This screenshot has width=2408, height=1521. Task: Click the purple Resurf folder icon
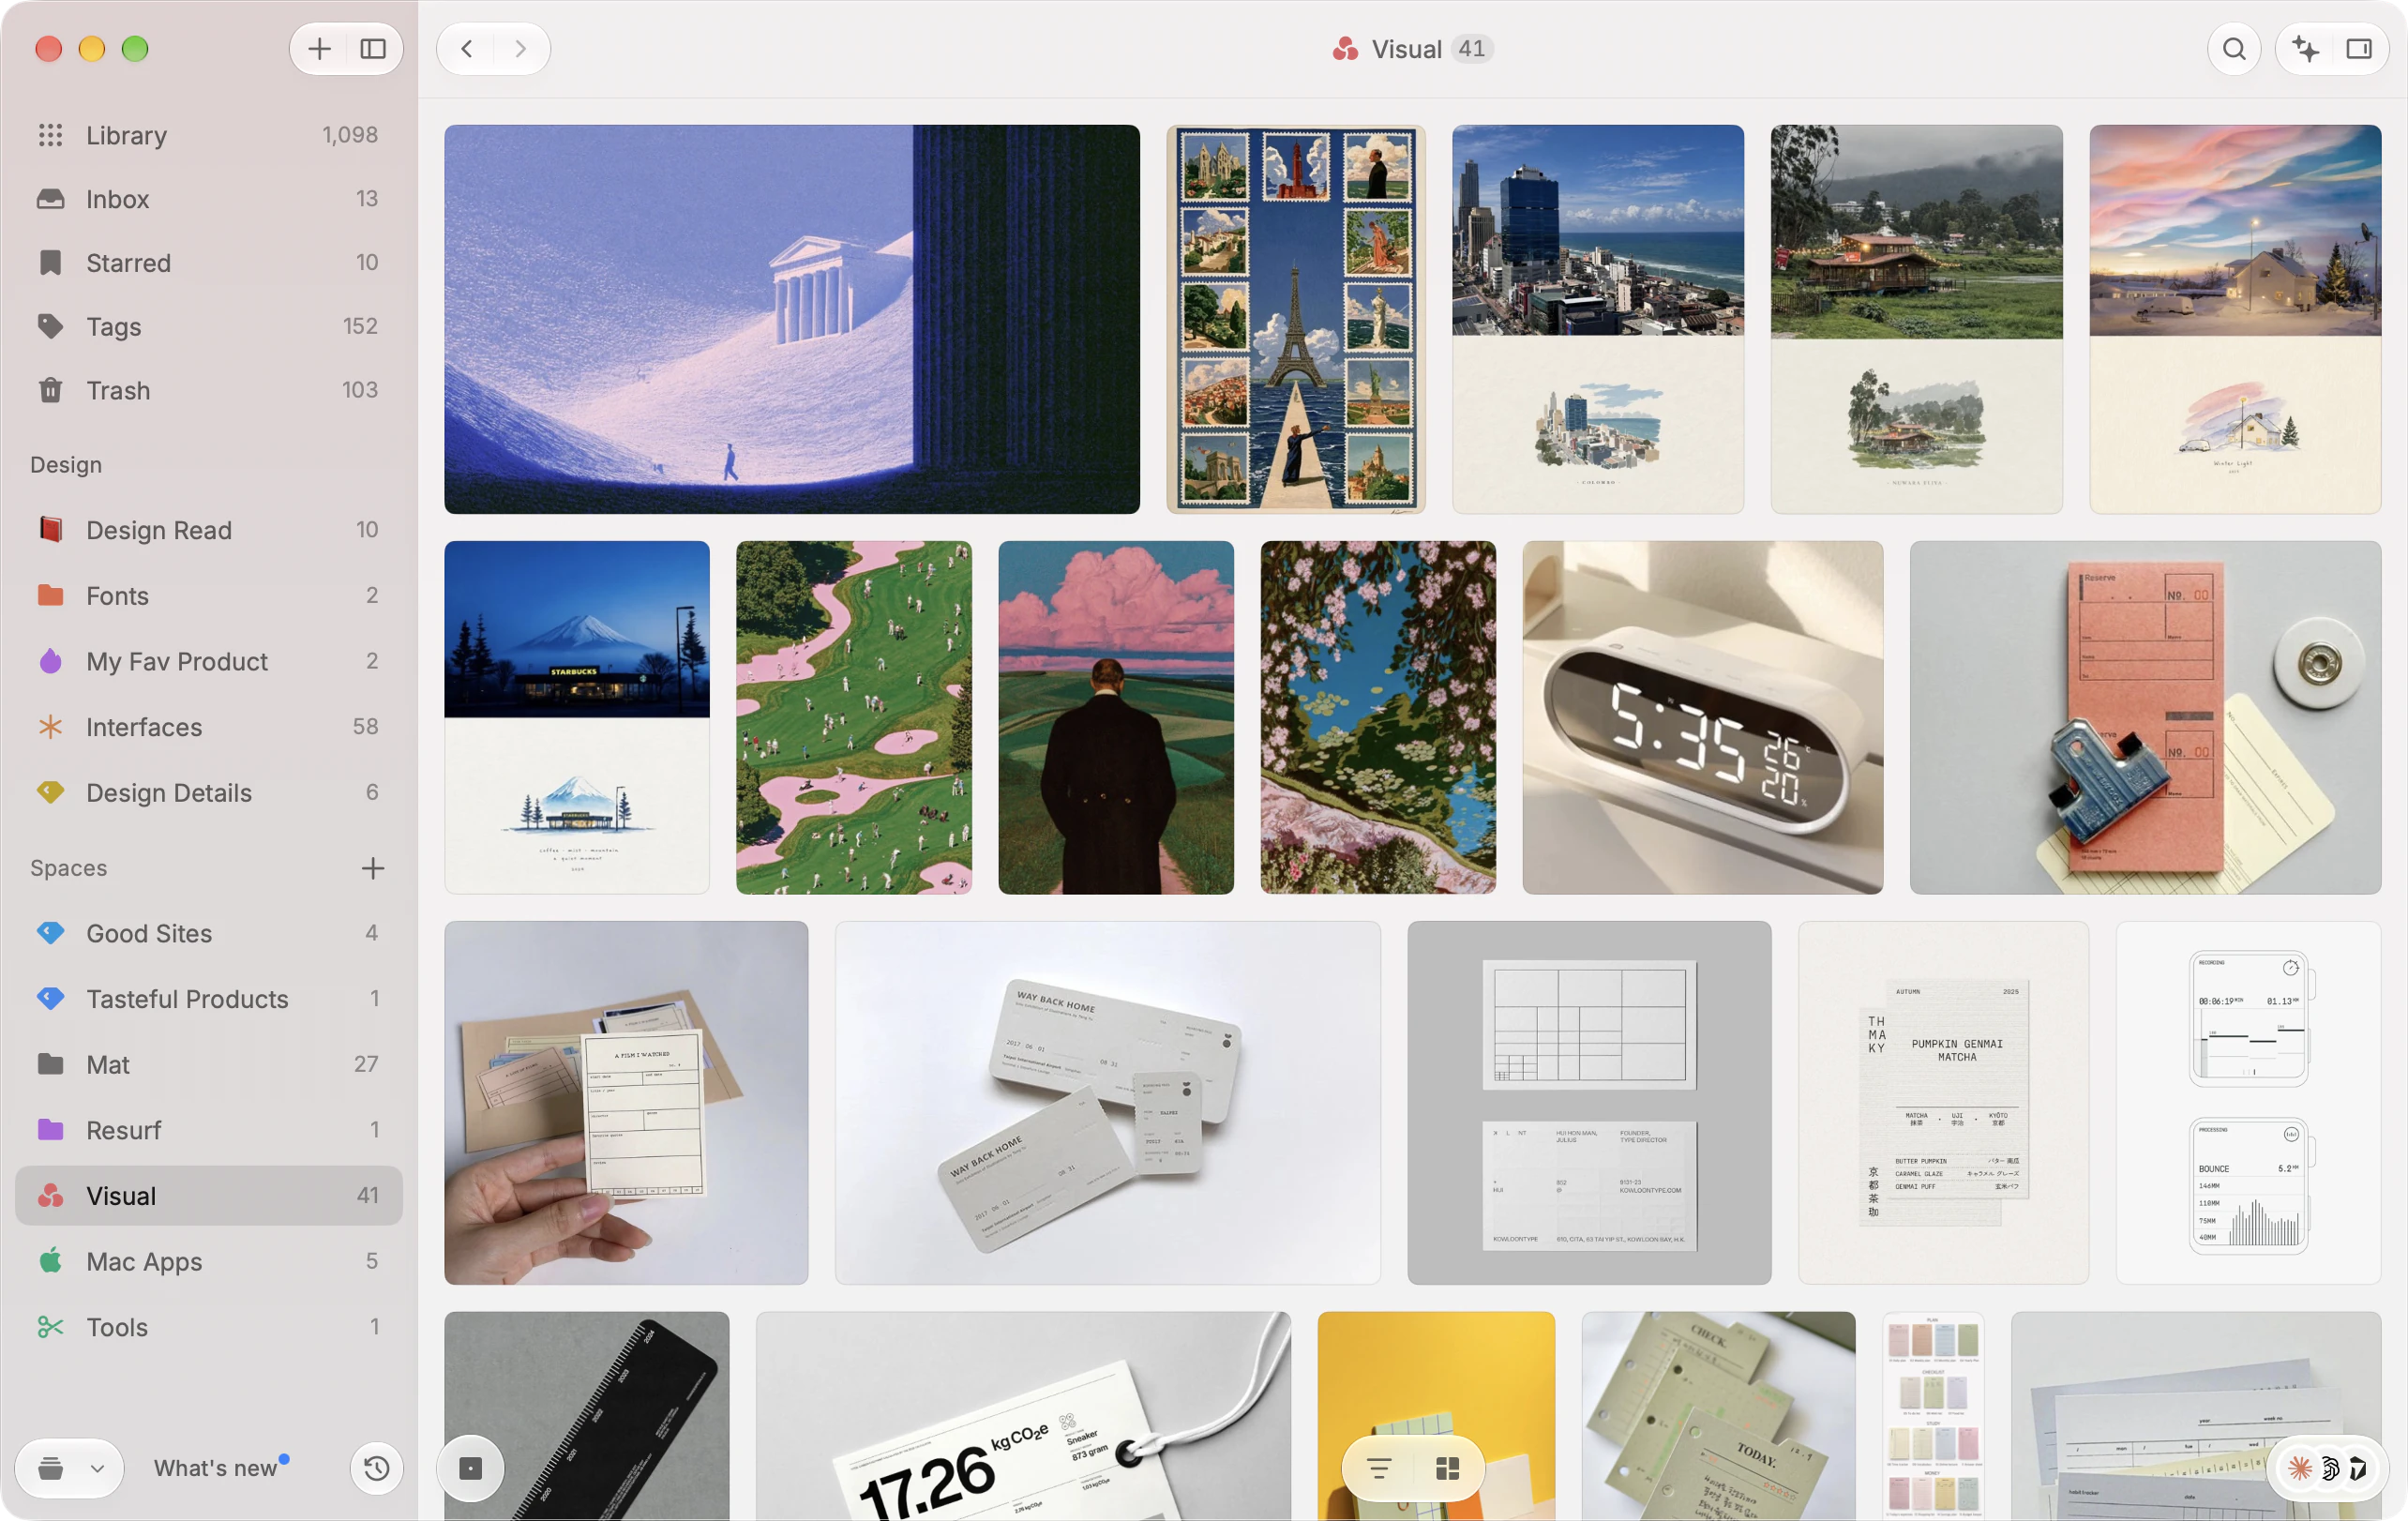pos(50,1130)
